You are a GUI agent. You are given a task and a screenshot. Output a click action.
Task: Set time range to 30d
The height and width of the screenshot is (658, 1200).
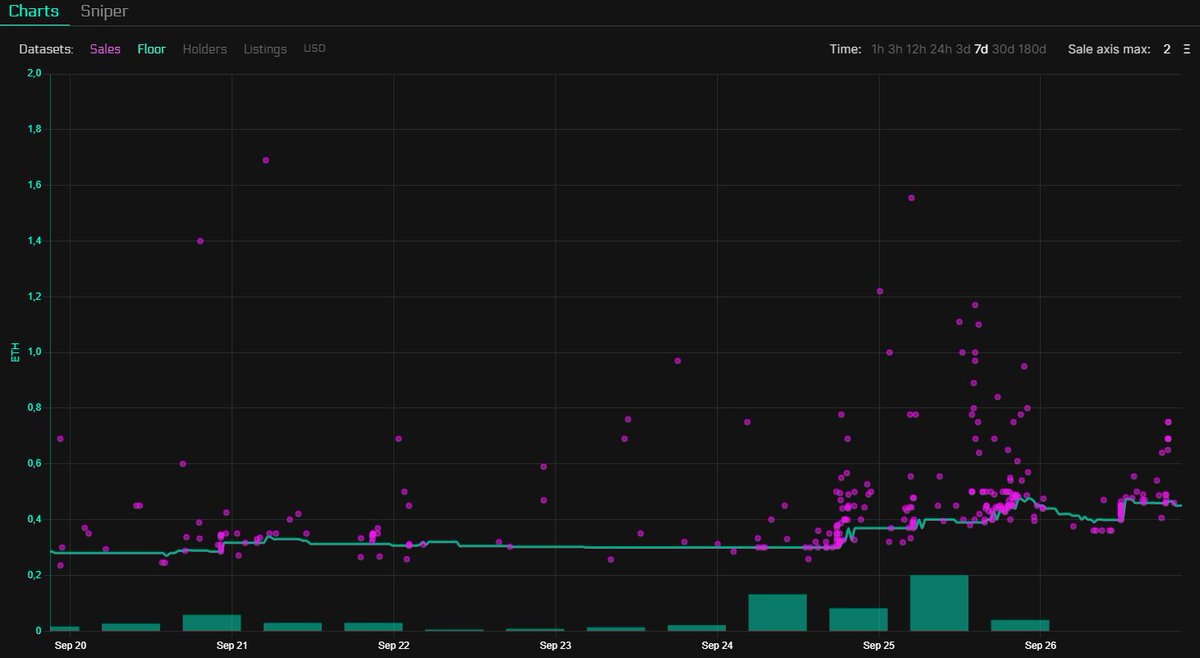coord(1003,49)
